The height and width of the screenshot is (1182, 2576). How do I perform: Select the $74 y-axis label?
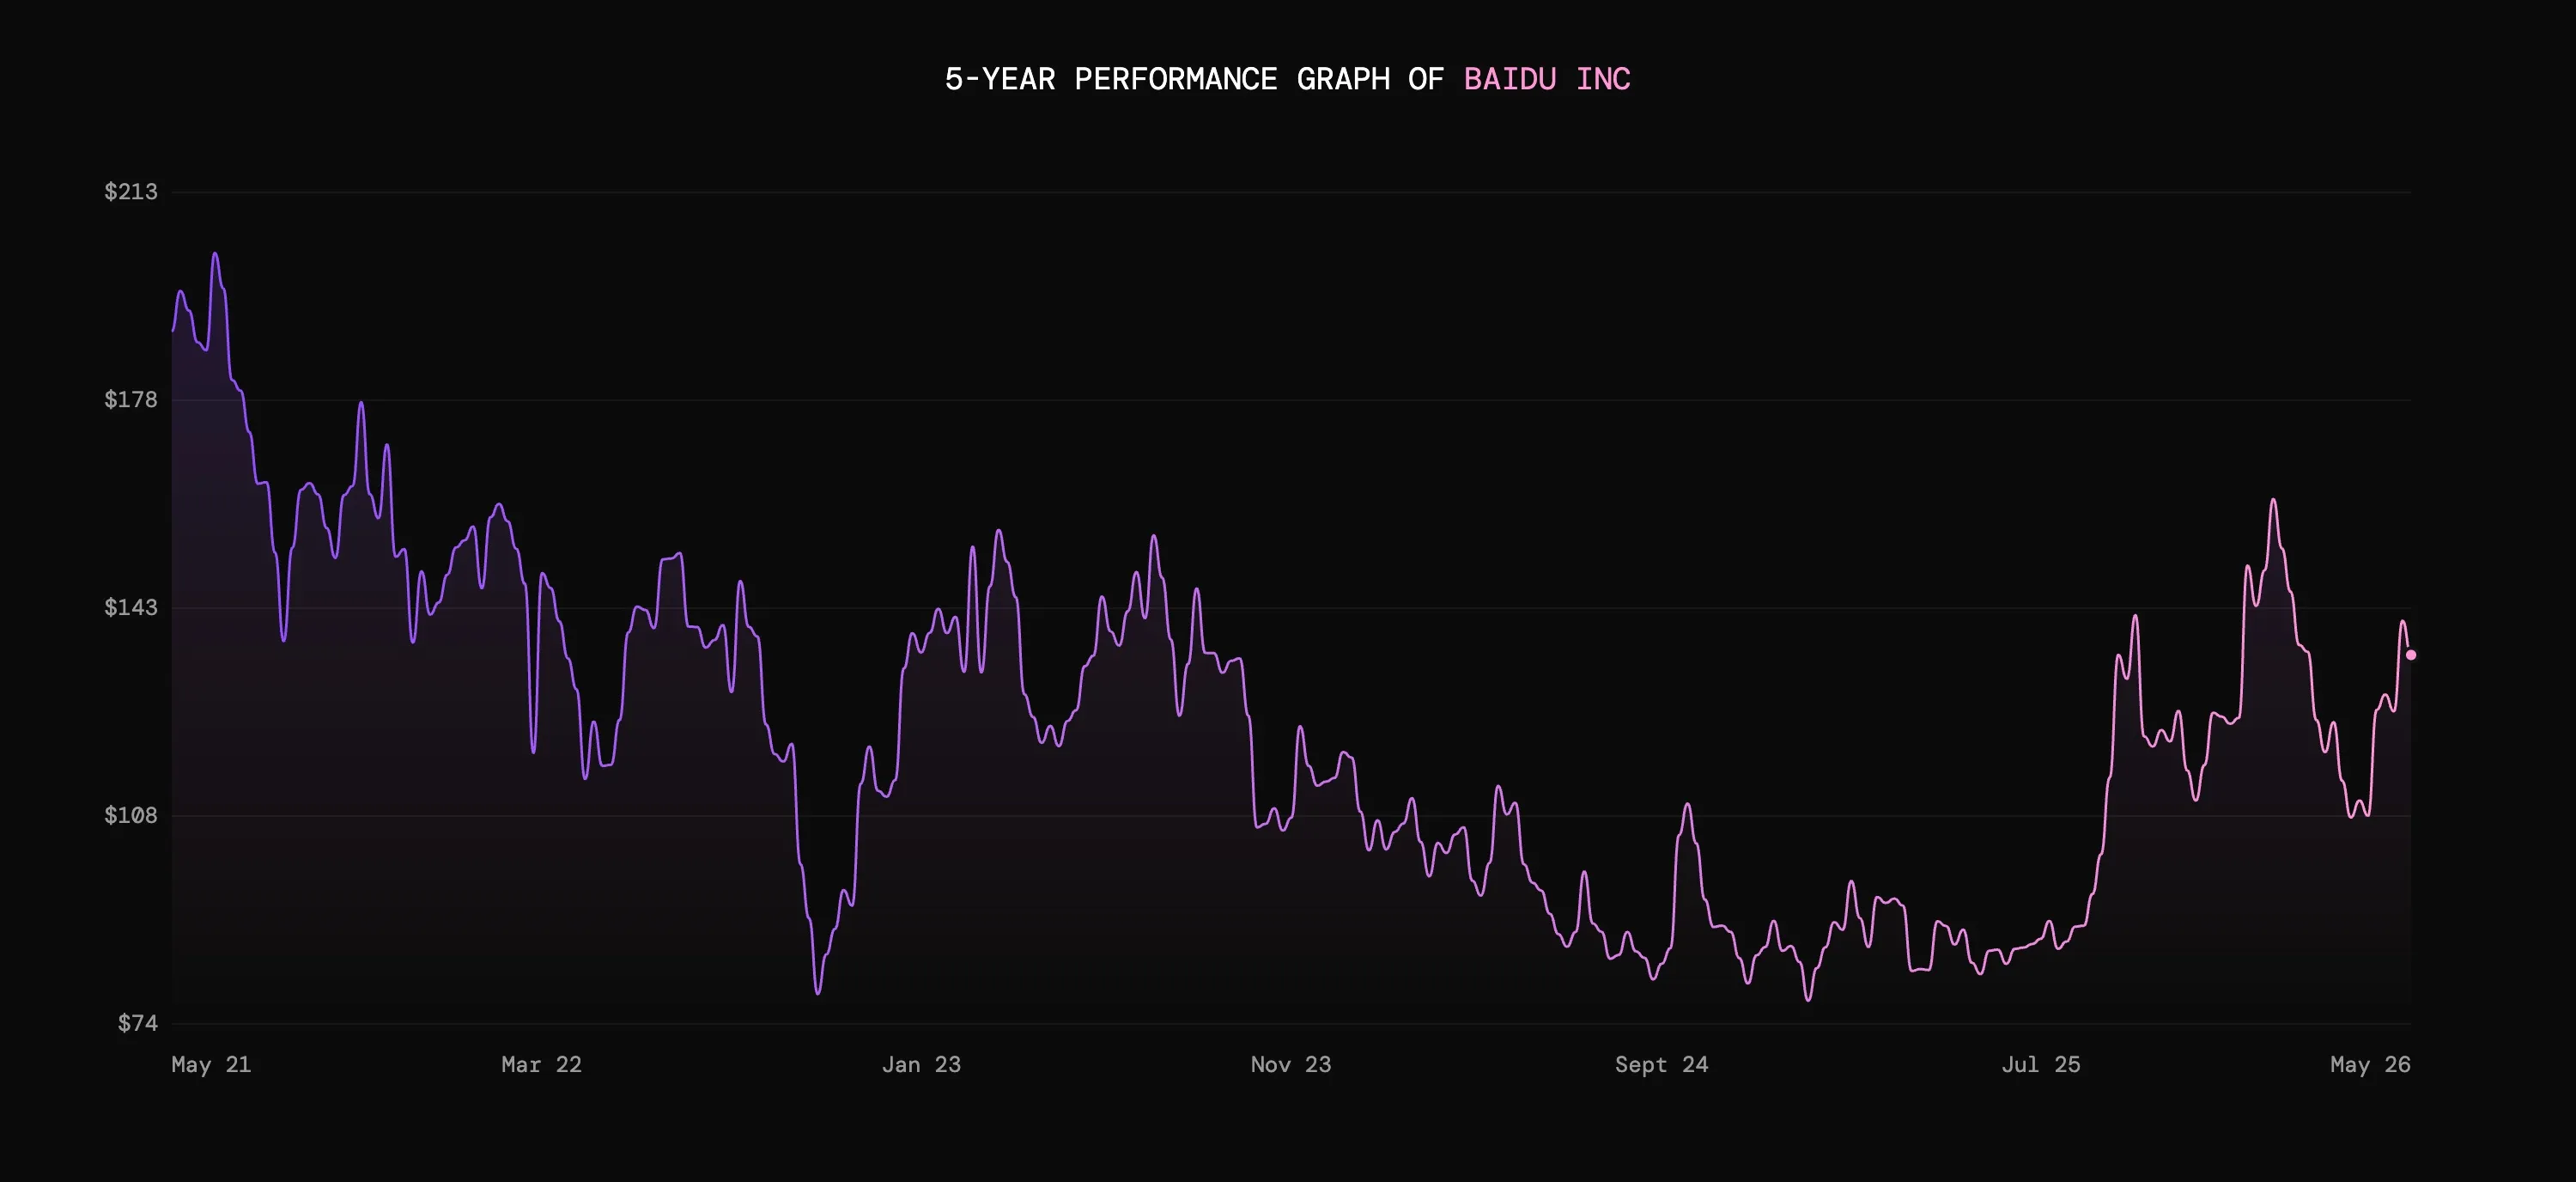coord(138,1023)
